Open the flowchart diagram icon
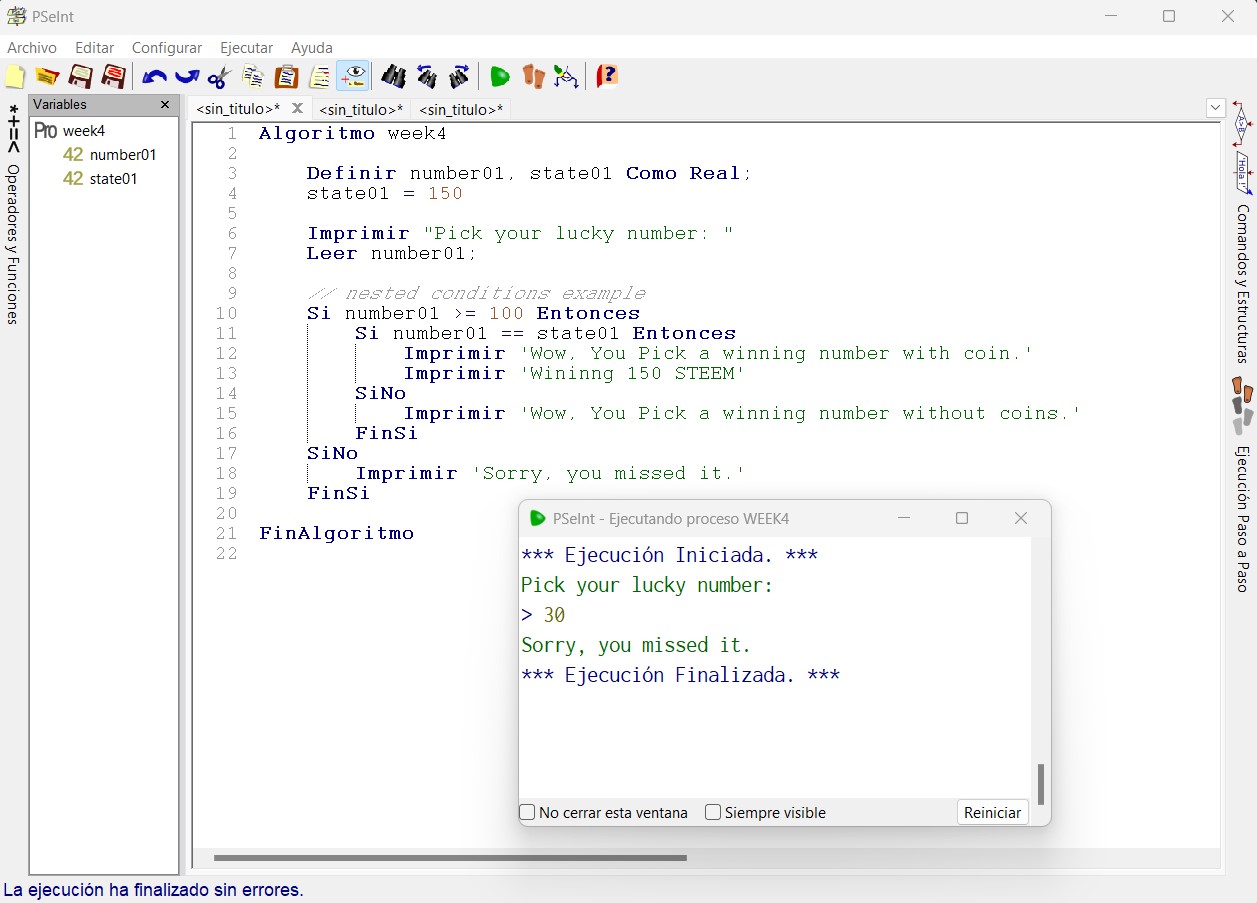The image size is (1257, 903). (x=566, y=77)
